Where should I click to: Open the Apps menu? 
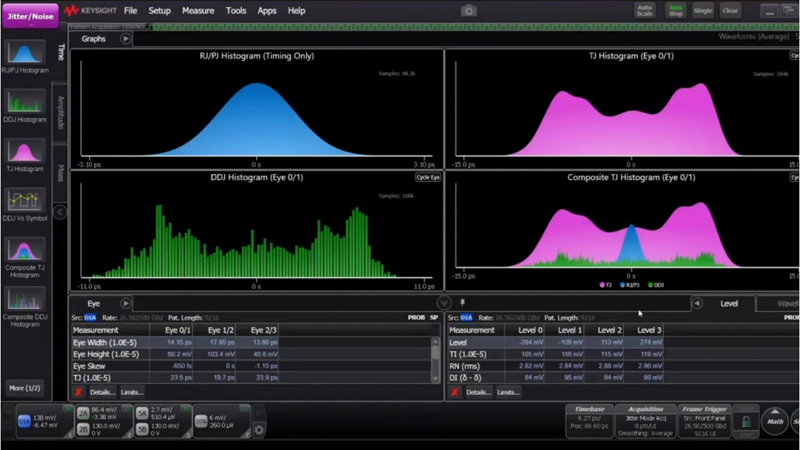(x=266, y=10)
